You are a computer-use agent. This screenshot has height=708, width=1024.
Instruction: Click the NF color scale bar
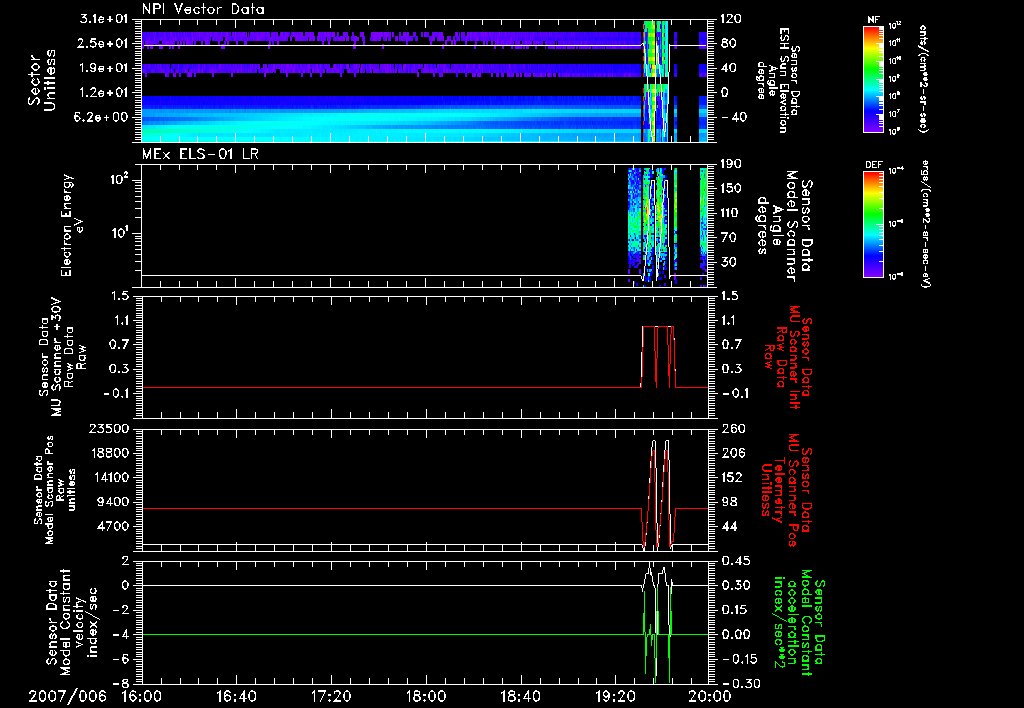tap(874, 78)
